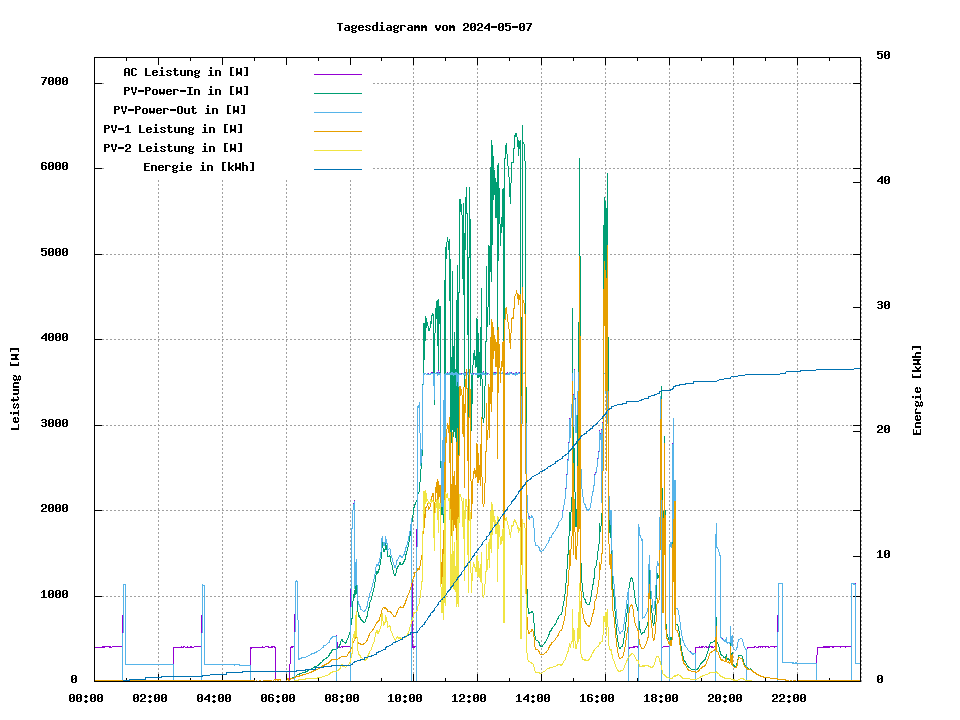The height and width of the screenshot is (720, 960).
Task: Click the chart title "Tagesdiagramm vom 2024-05-07"
Action: 434,27
